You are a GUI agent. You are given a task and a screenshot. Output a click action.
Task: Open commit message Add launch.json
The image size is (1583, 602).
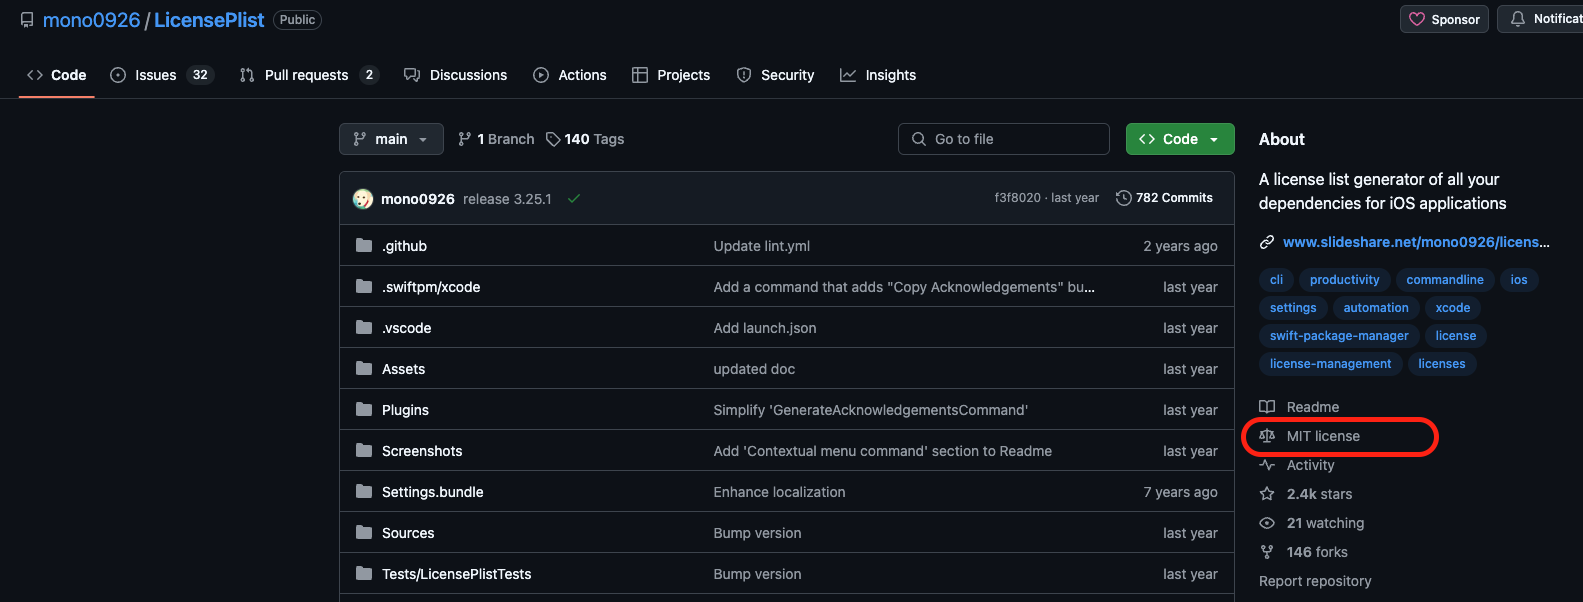[764, 328]
